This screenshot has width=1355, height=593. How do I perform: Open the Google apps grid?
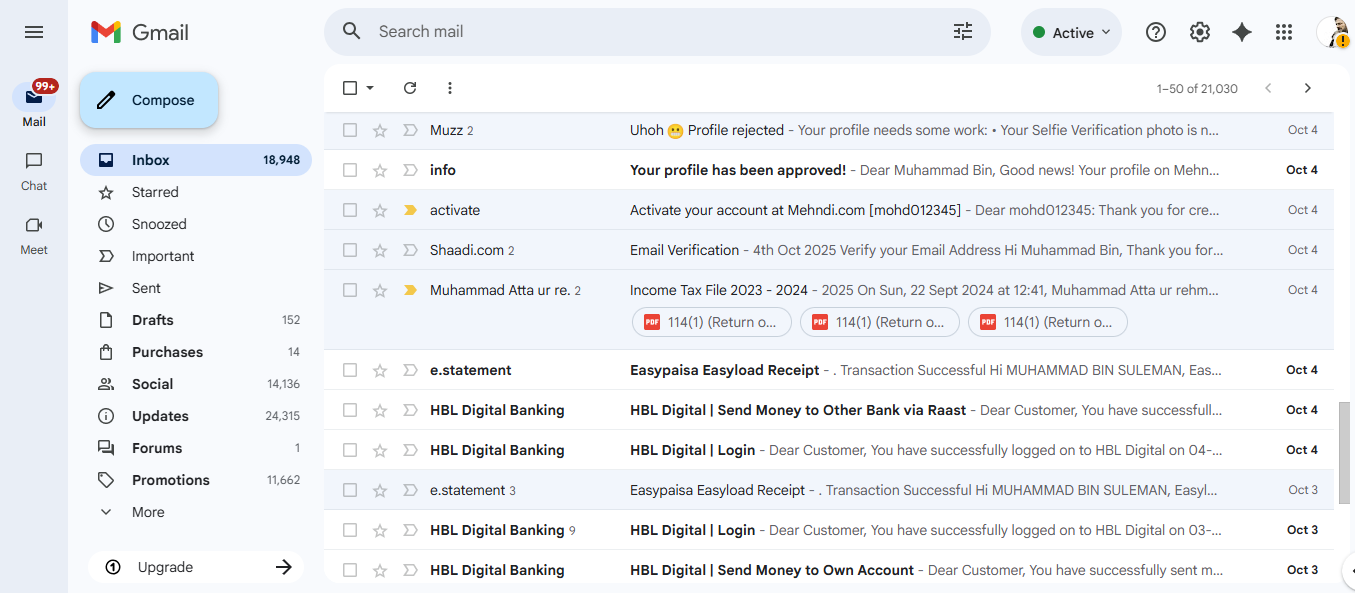[1283, 31]
